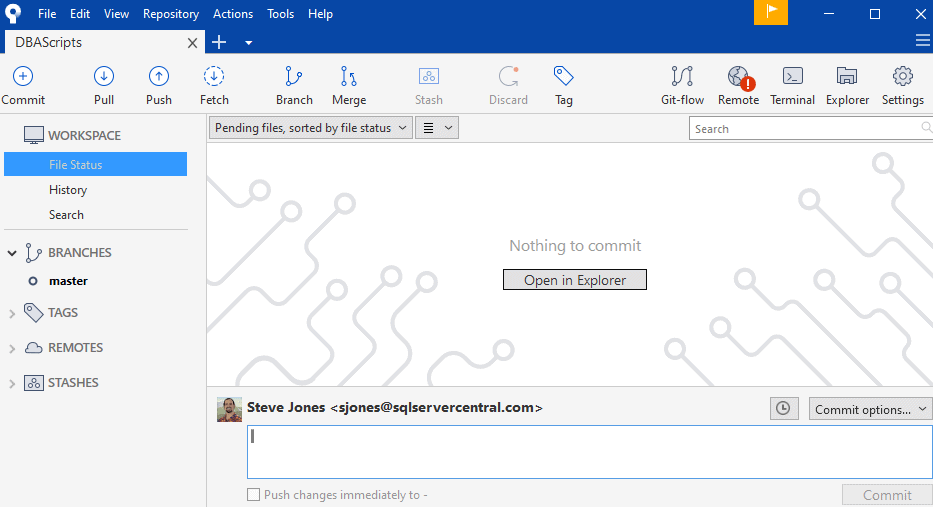Click the yellow flag notification icon
The height and width of the screenshot is (507, 933).
771,12
